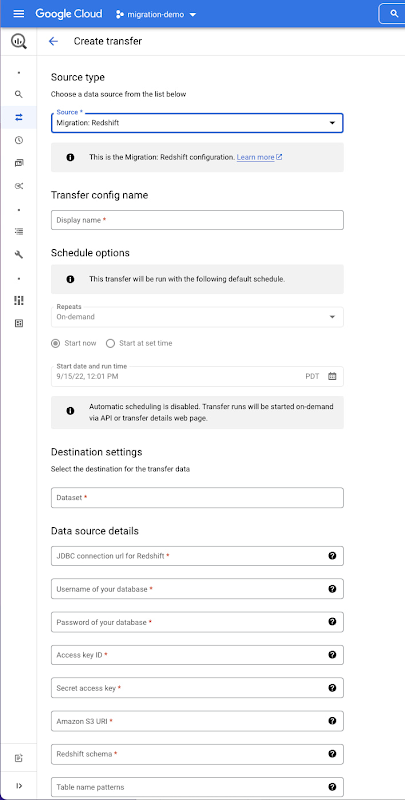405x800 pixels.
Task: Click the sidebar icon below the clock
Action: point(19,163)
